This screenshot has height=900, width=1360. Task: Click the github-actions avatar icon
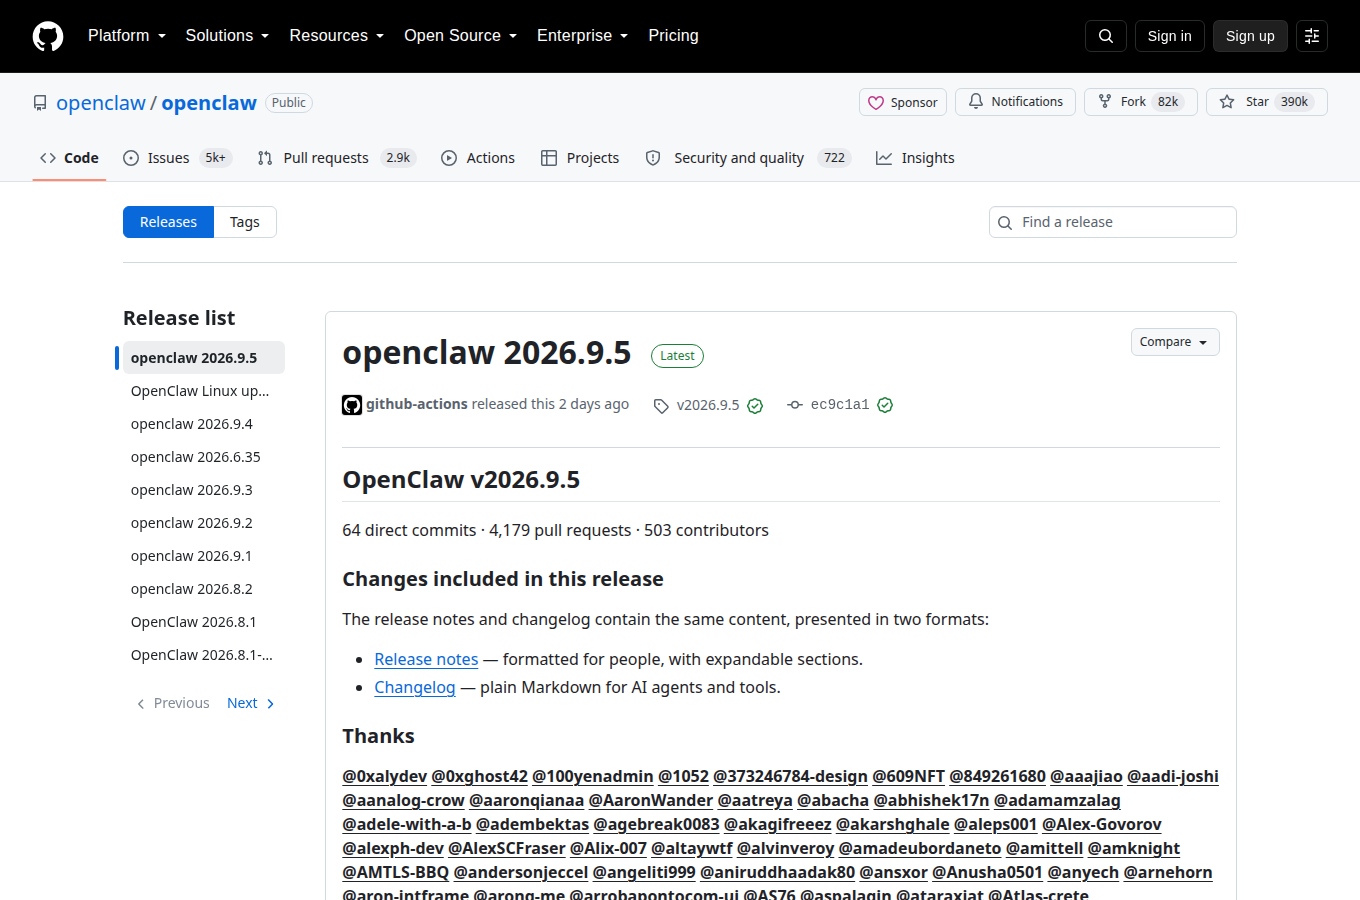pos(352,405)
